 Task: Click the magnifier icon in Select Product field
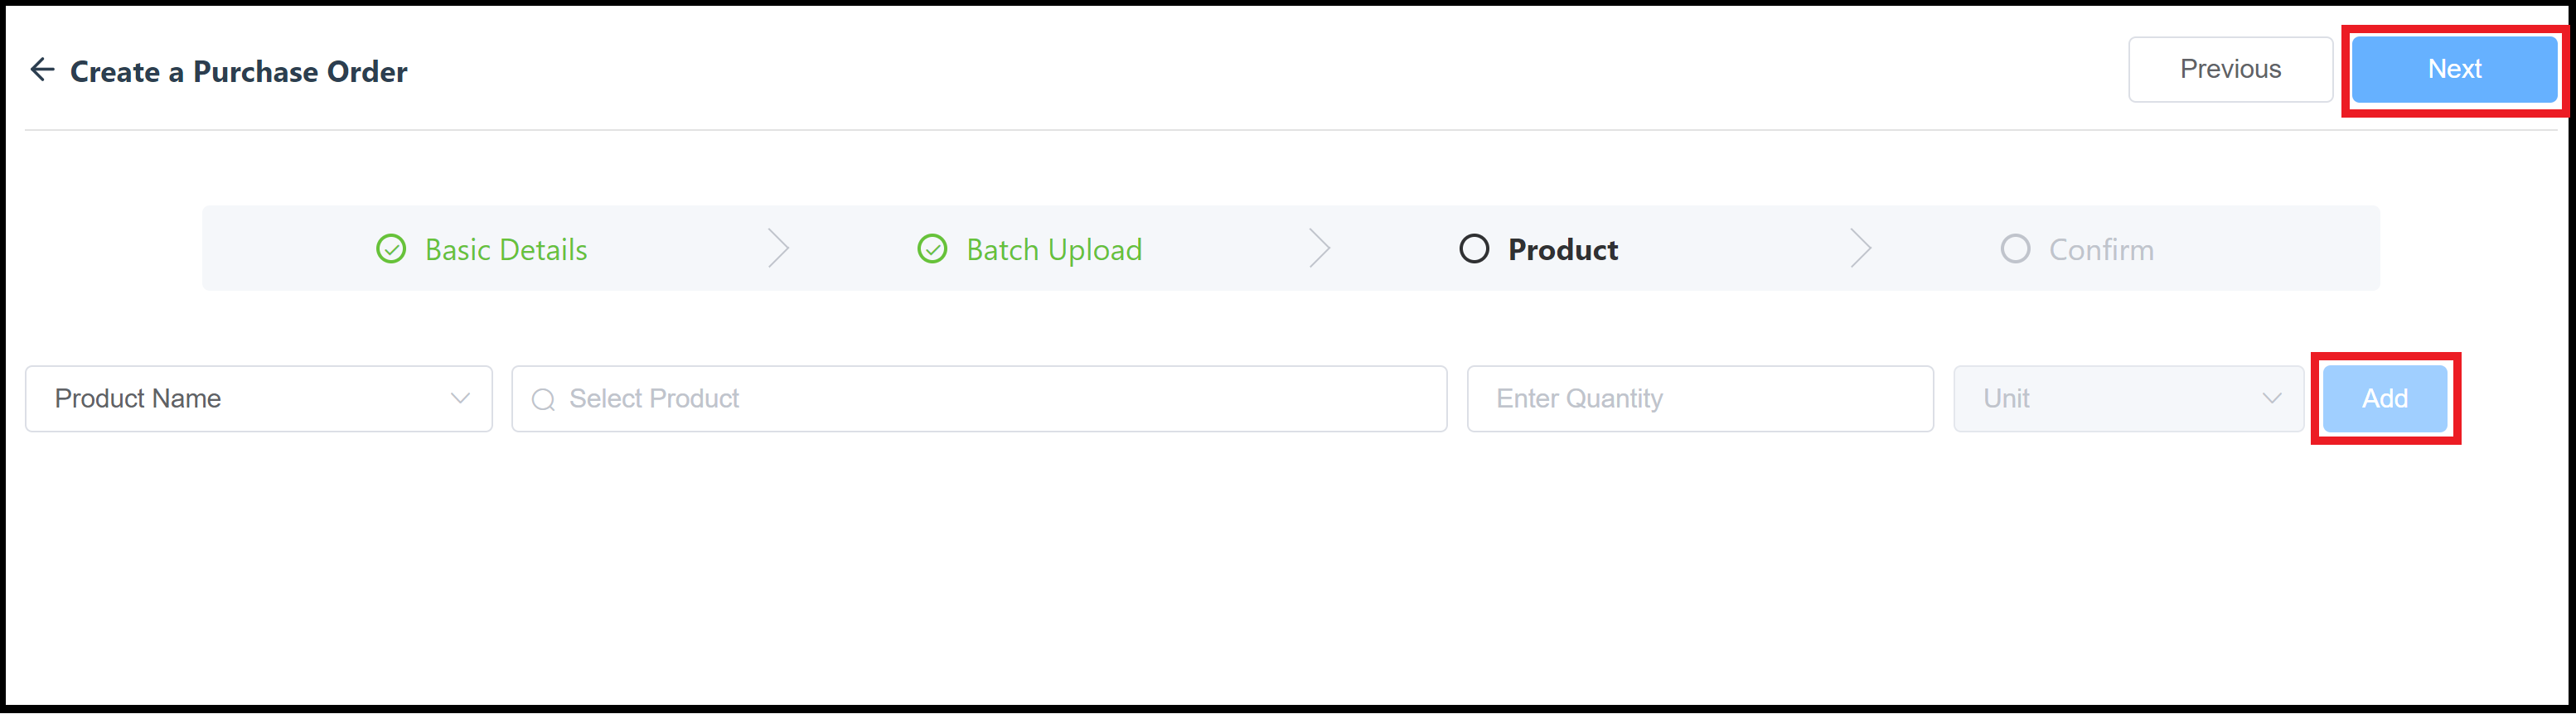pyautogui.click(x=543, y=399)
